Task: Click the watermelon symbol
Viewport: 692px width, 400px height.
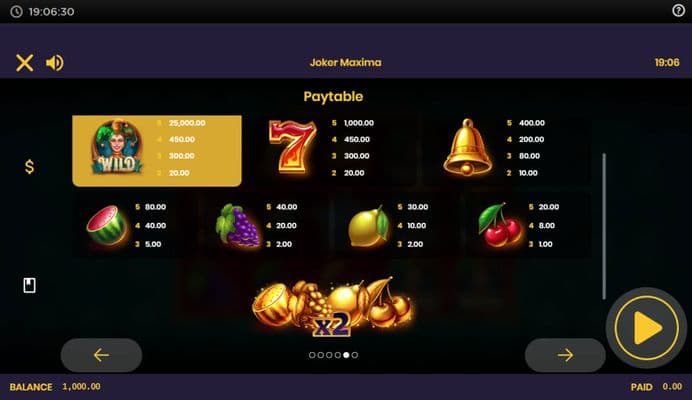Action: pyautogui.click(x=107, y=225)
